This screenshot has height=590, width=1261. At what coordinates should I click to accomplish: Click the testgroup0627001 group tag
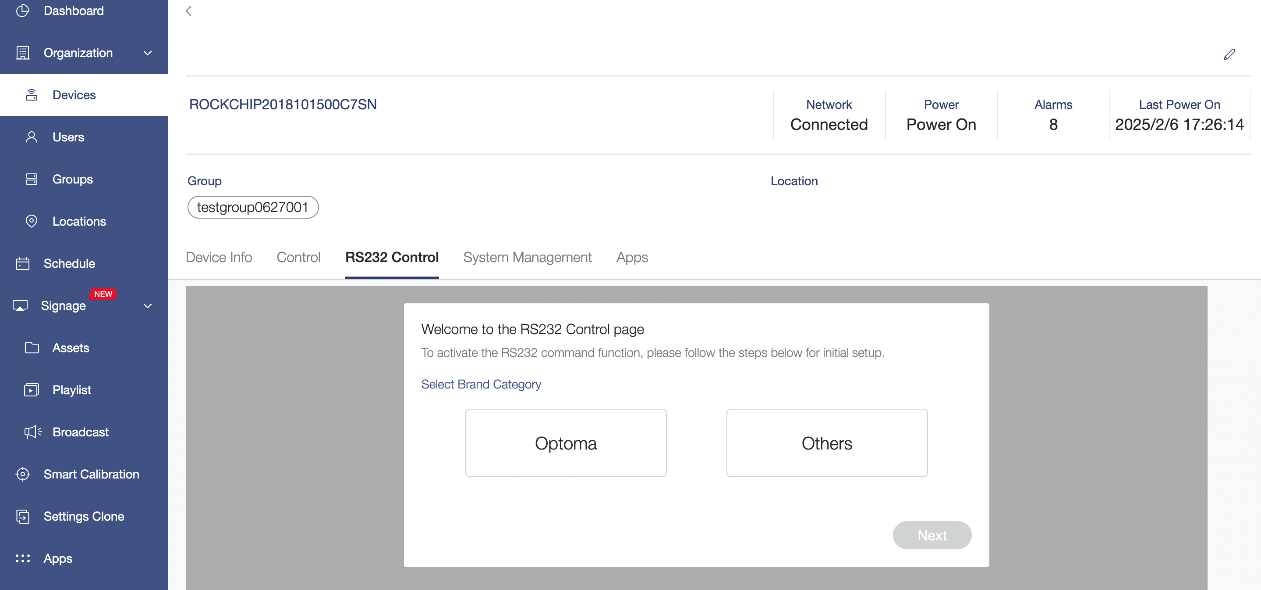[x=253, y=207]
